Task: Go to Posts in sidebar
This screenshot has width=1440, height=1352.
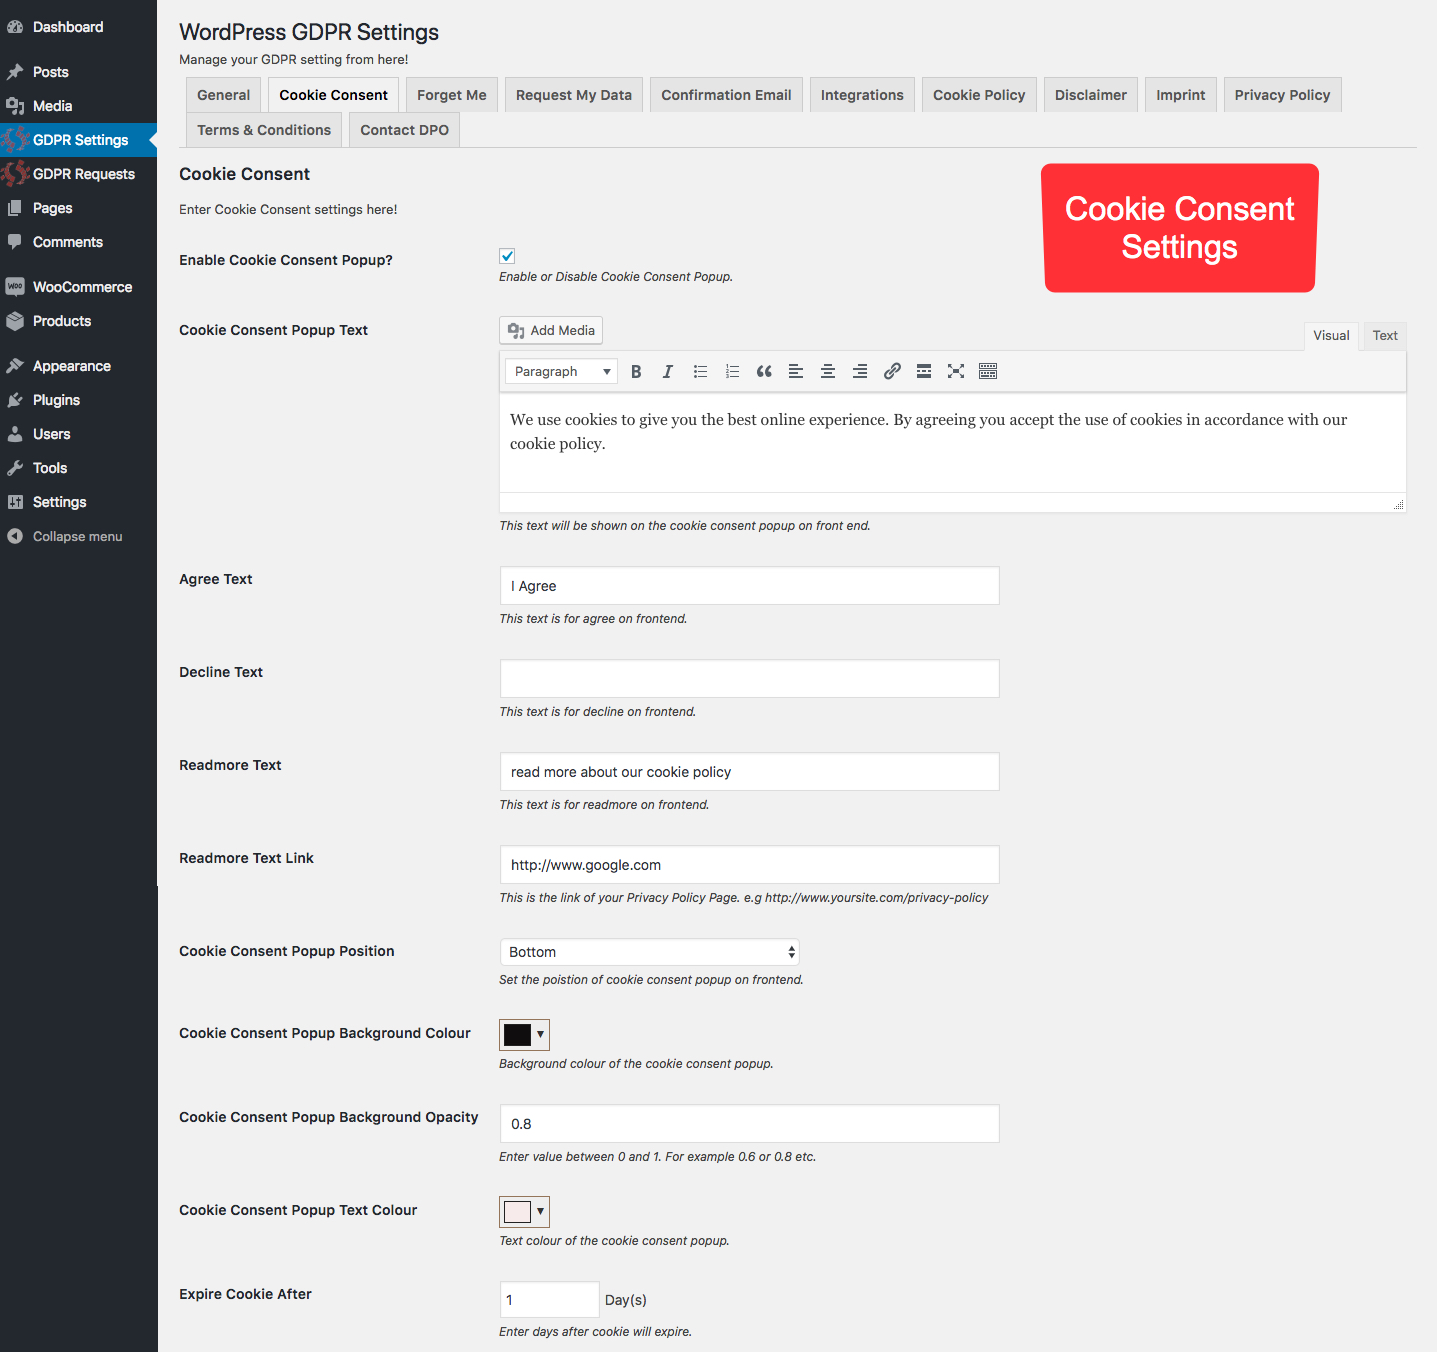Action: point(78,72)
